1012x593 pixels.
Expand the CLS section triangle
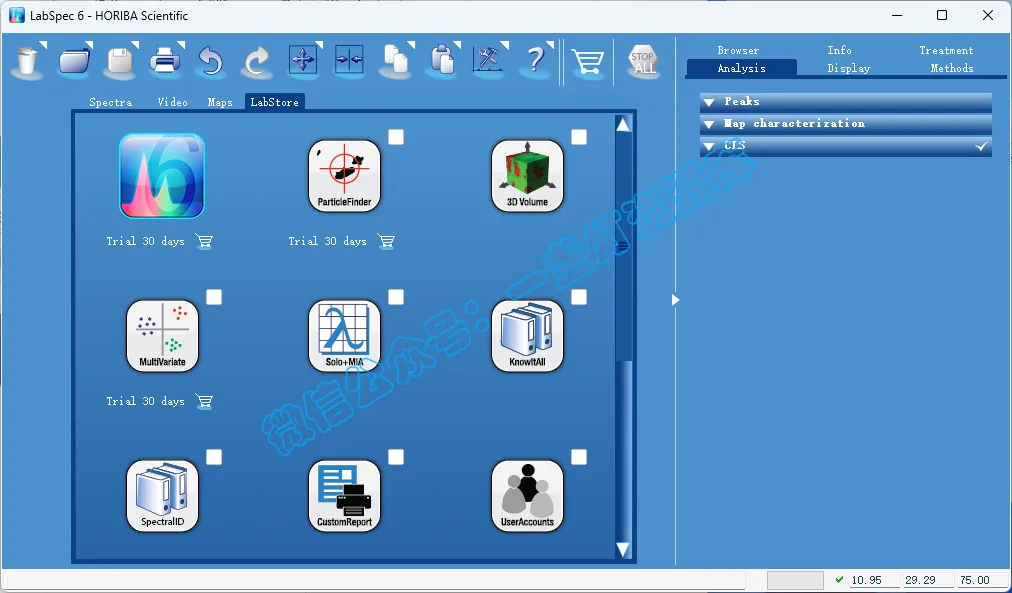(x=709, y=146)
